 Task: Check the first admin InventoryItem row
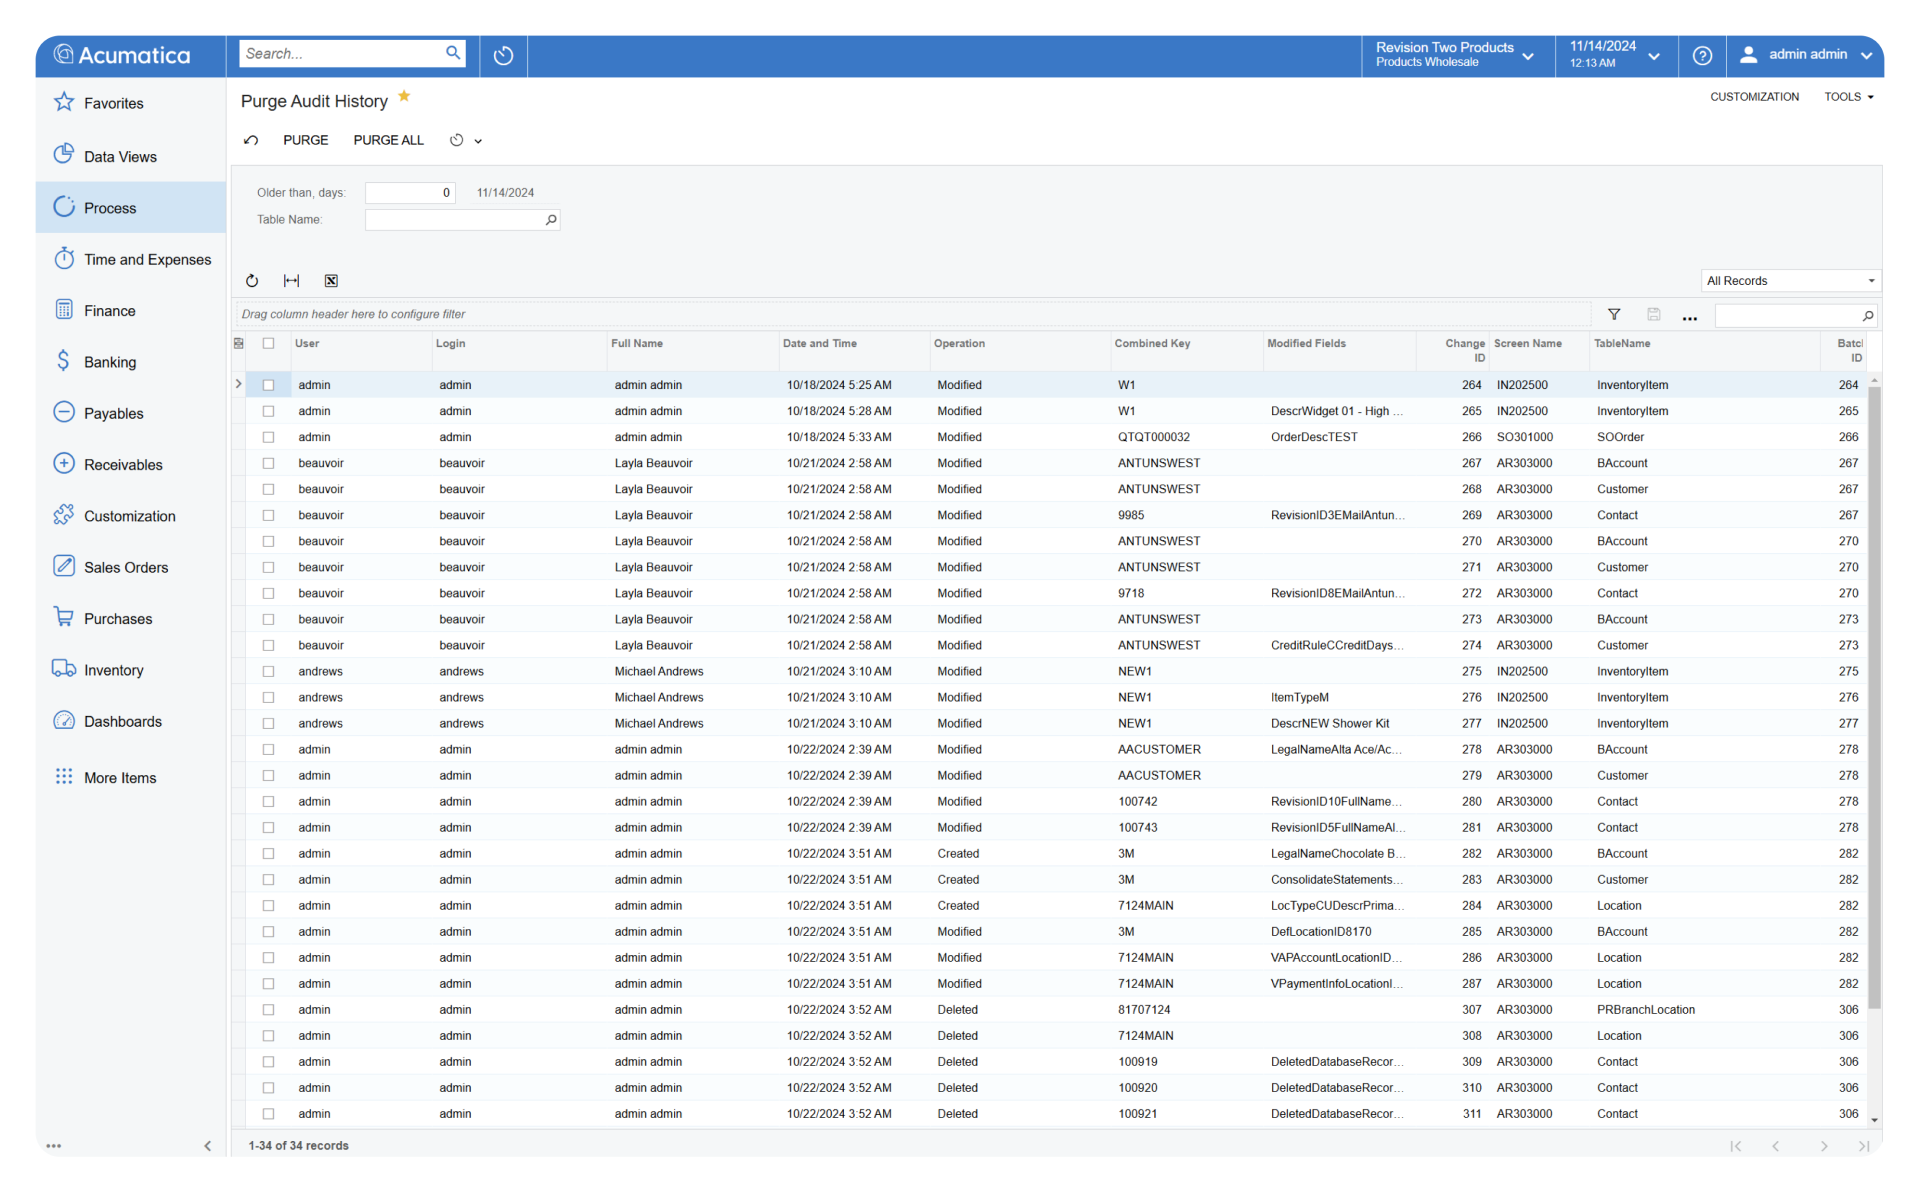[268, 385]
